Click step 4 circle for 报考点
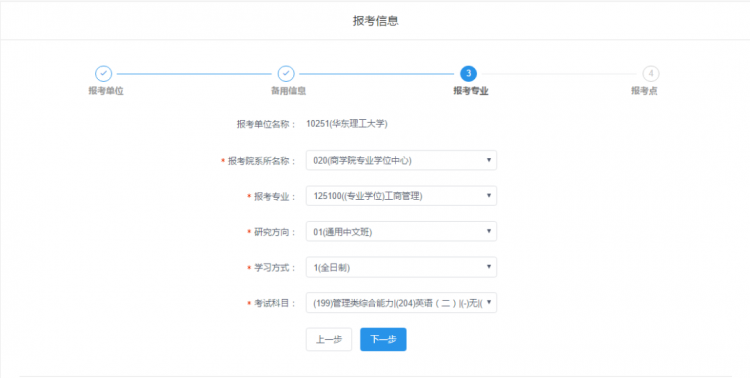 651,74
